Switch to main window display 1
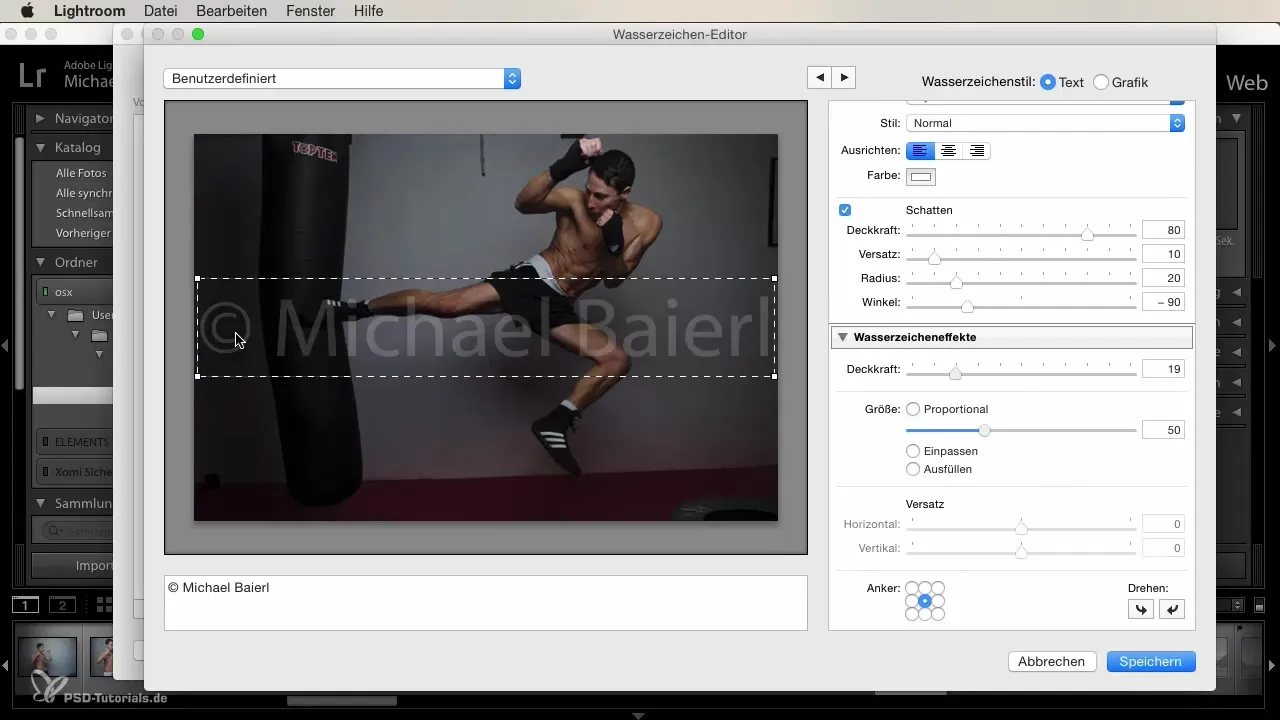 26,605
